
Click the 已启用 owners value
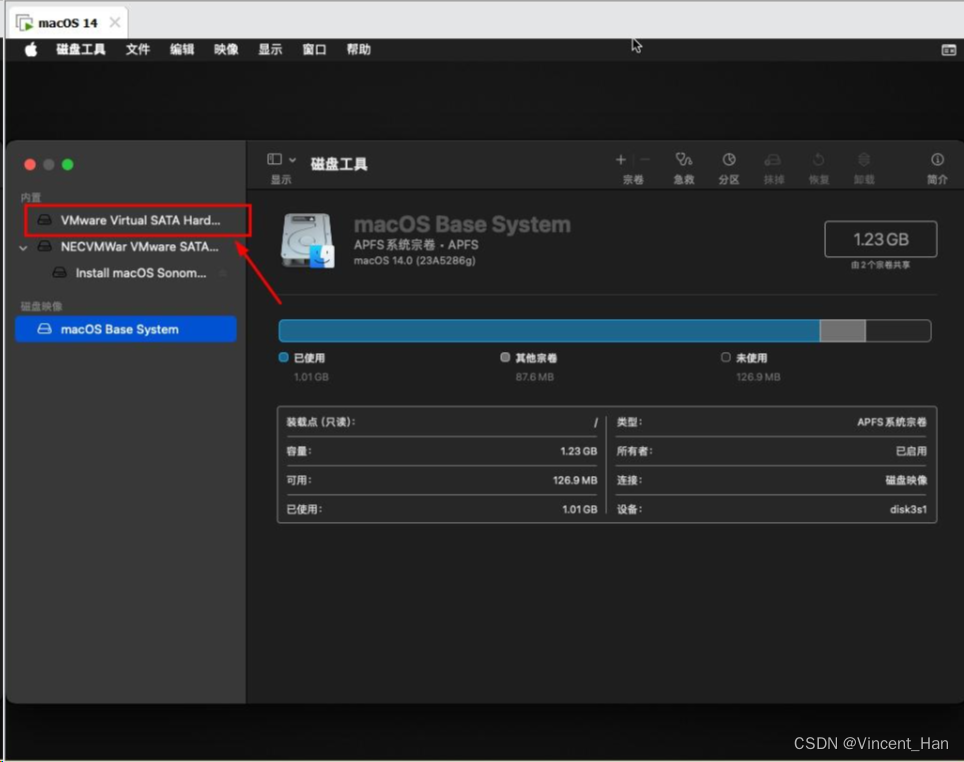point(911,451)
